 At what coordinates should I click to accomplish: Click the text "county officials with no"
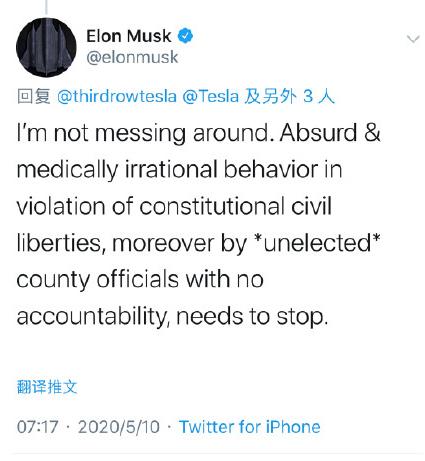click(140, 279)
